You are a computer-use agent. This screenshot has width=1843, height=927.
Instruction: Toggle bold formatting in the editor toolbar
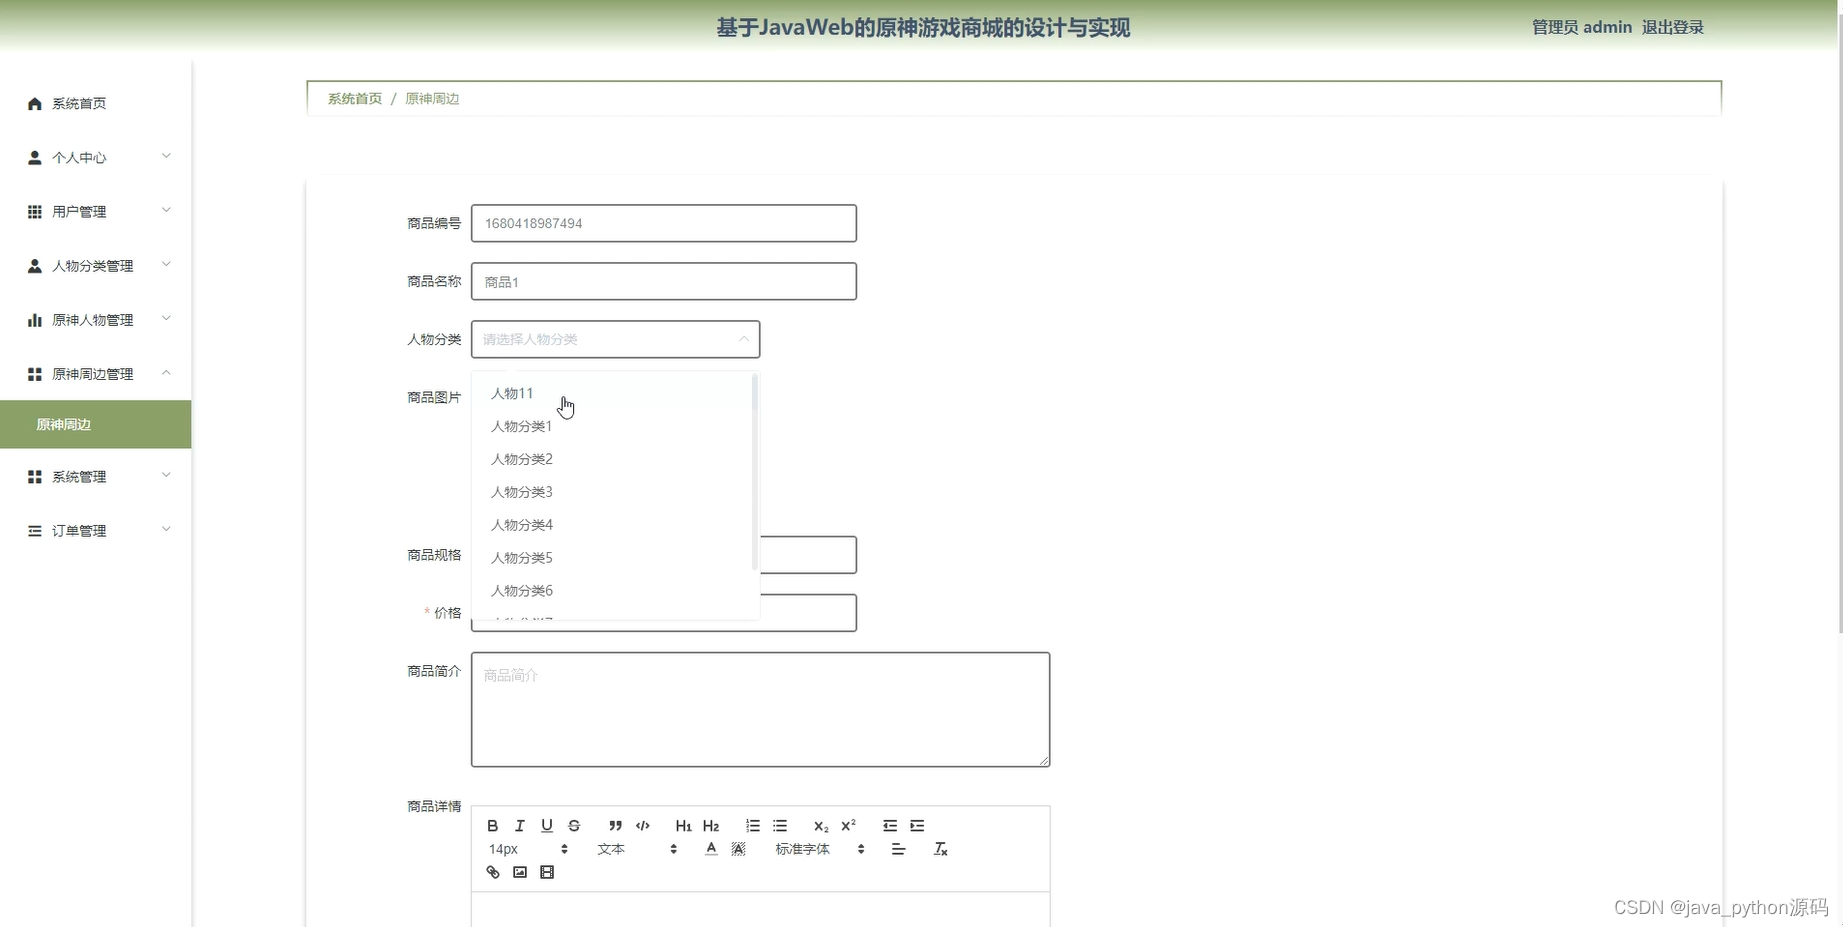[x=492, y=826]
